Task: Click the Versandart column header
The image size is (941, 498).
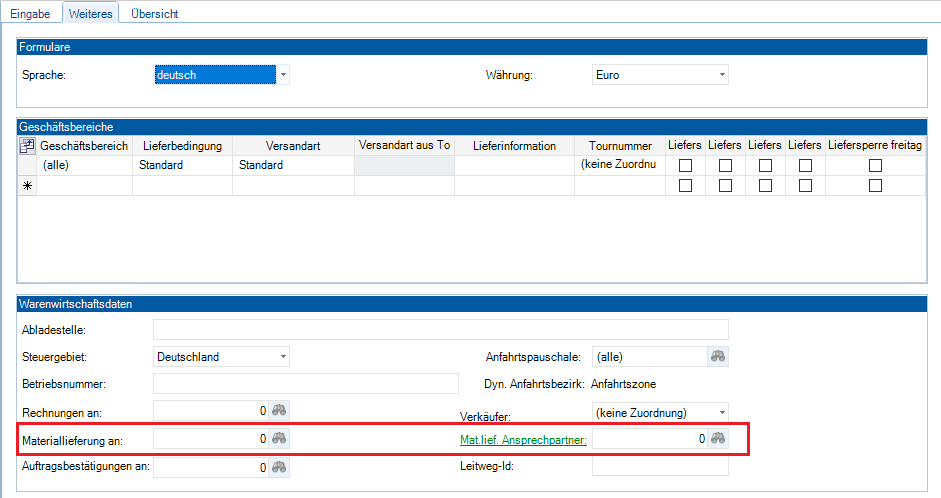Action: point(293,146)
